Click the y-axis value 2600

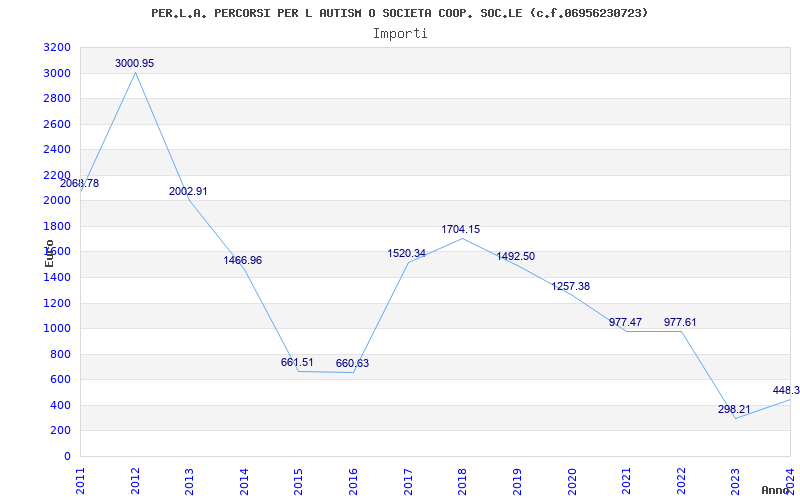(x=58, y=124)
